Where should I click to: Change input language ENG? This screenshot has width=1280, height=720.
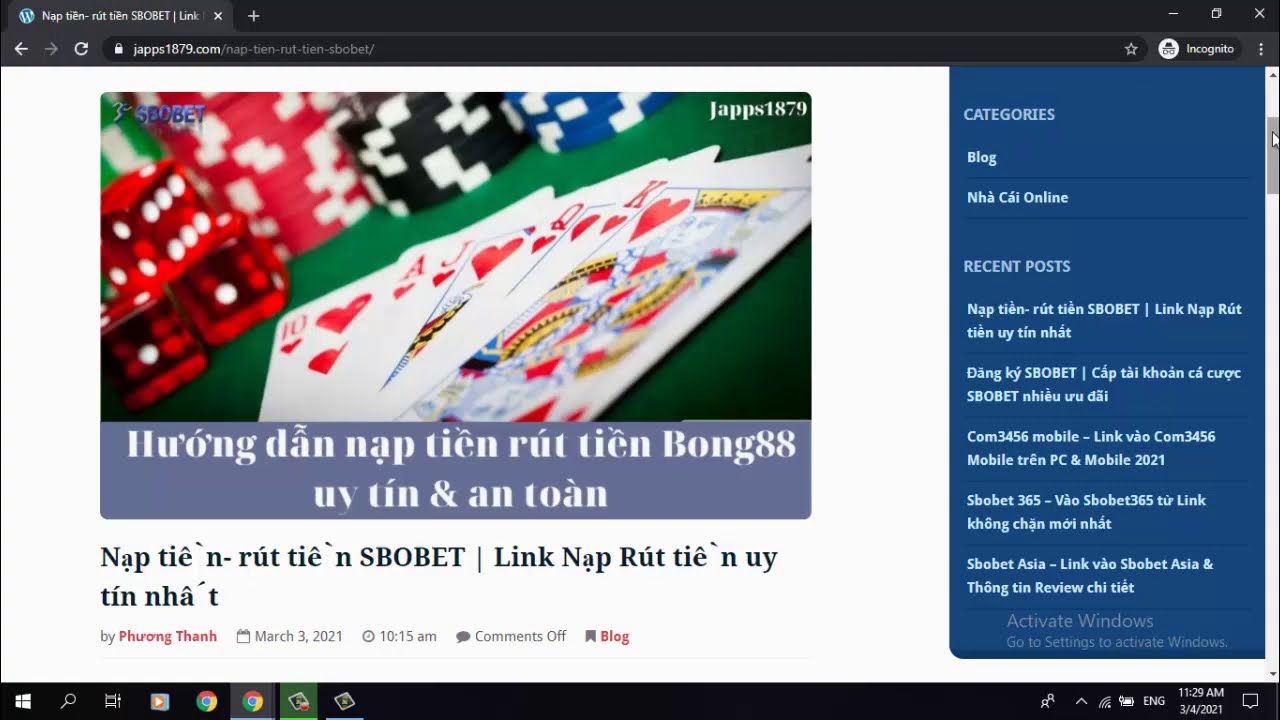coord(1154,701)
